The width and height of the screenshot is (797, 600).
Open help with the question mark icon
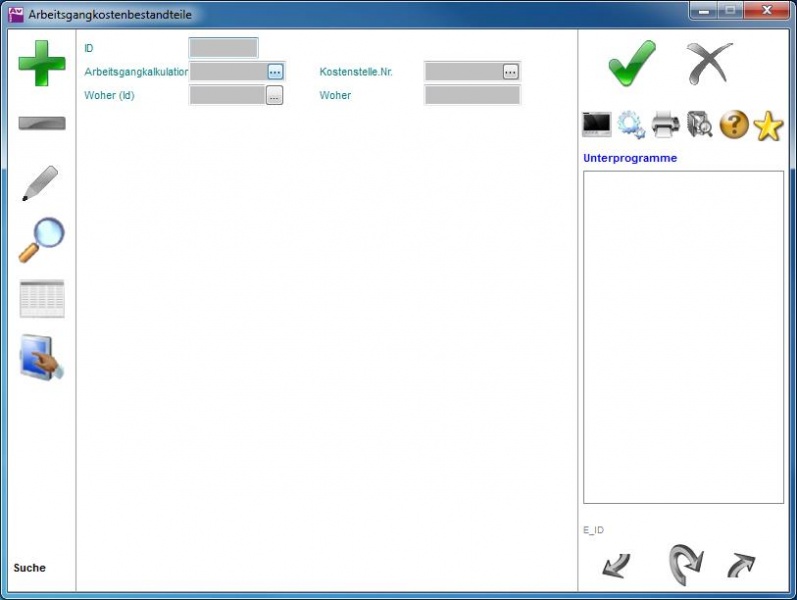(x=734, y=125)
